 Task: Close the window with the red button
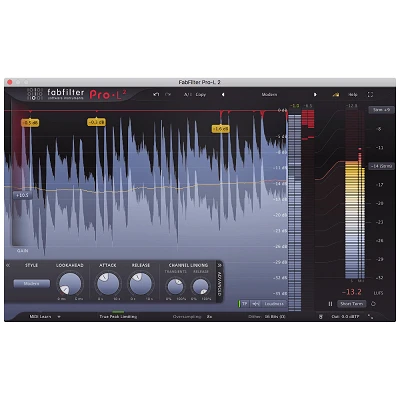pyautogui.click(x=10, y=82)
